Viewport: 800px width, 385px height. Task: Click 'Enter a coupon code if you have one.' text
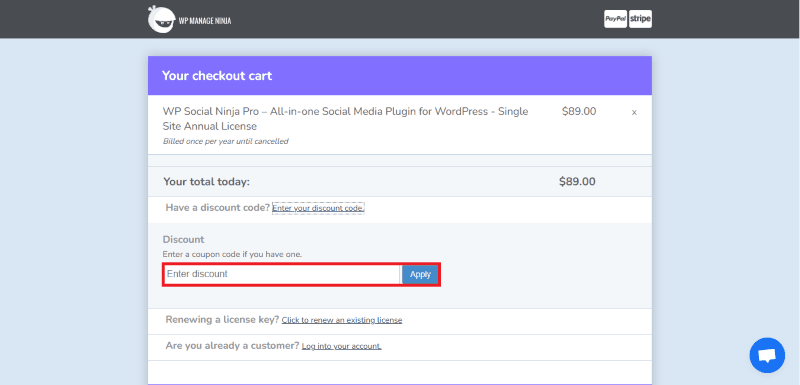(232, 254)
